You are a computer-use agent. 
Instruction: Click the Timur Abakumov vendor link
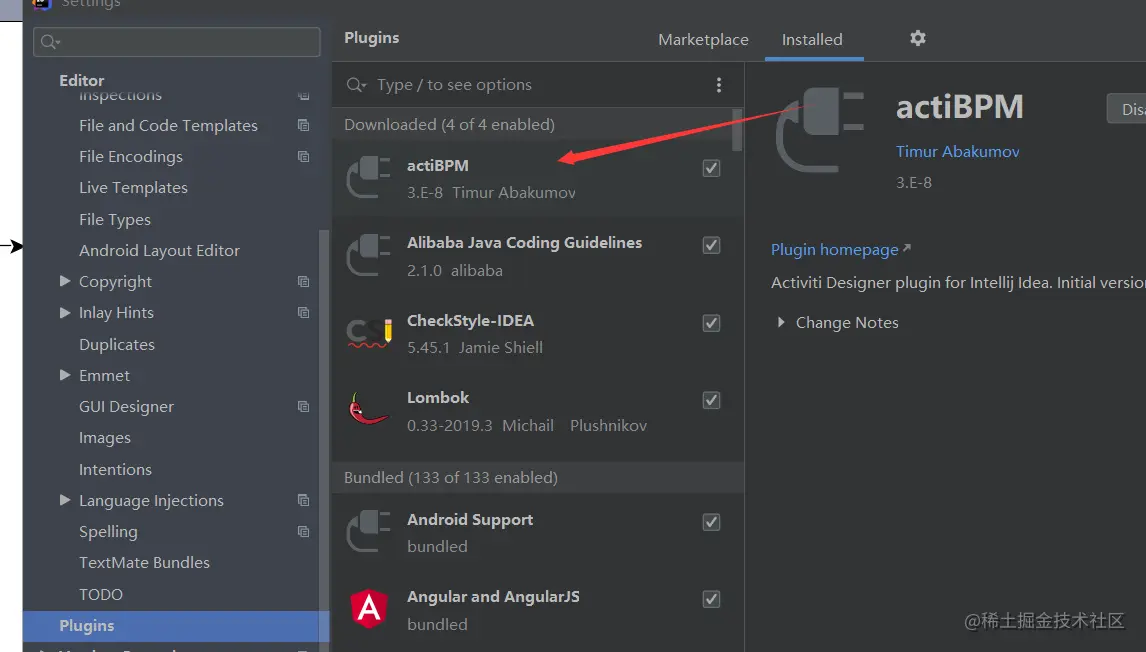[x=957, y=152]
